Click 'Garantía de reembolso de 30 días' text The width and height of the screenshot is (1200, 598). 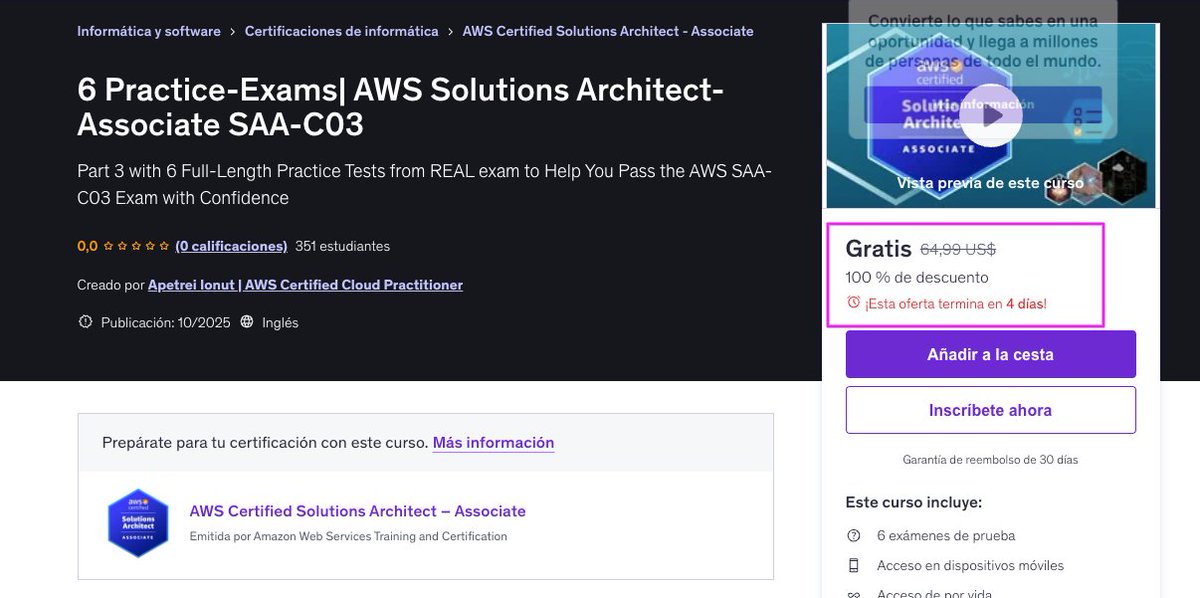click(x=991, y=460)
